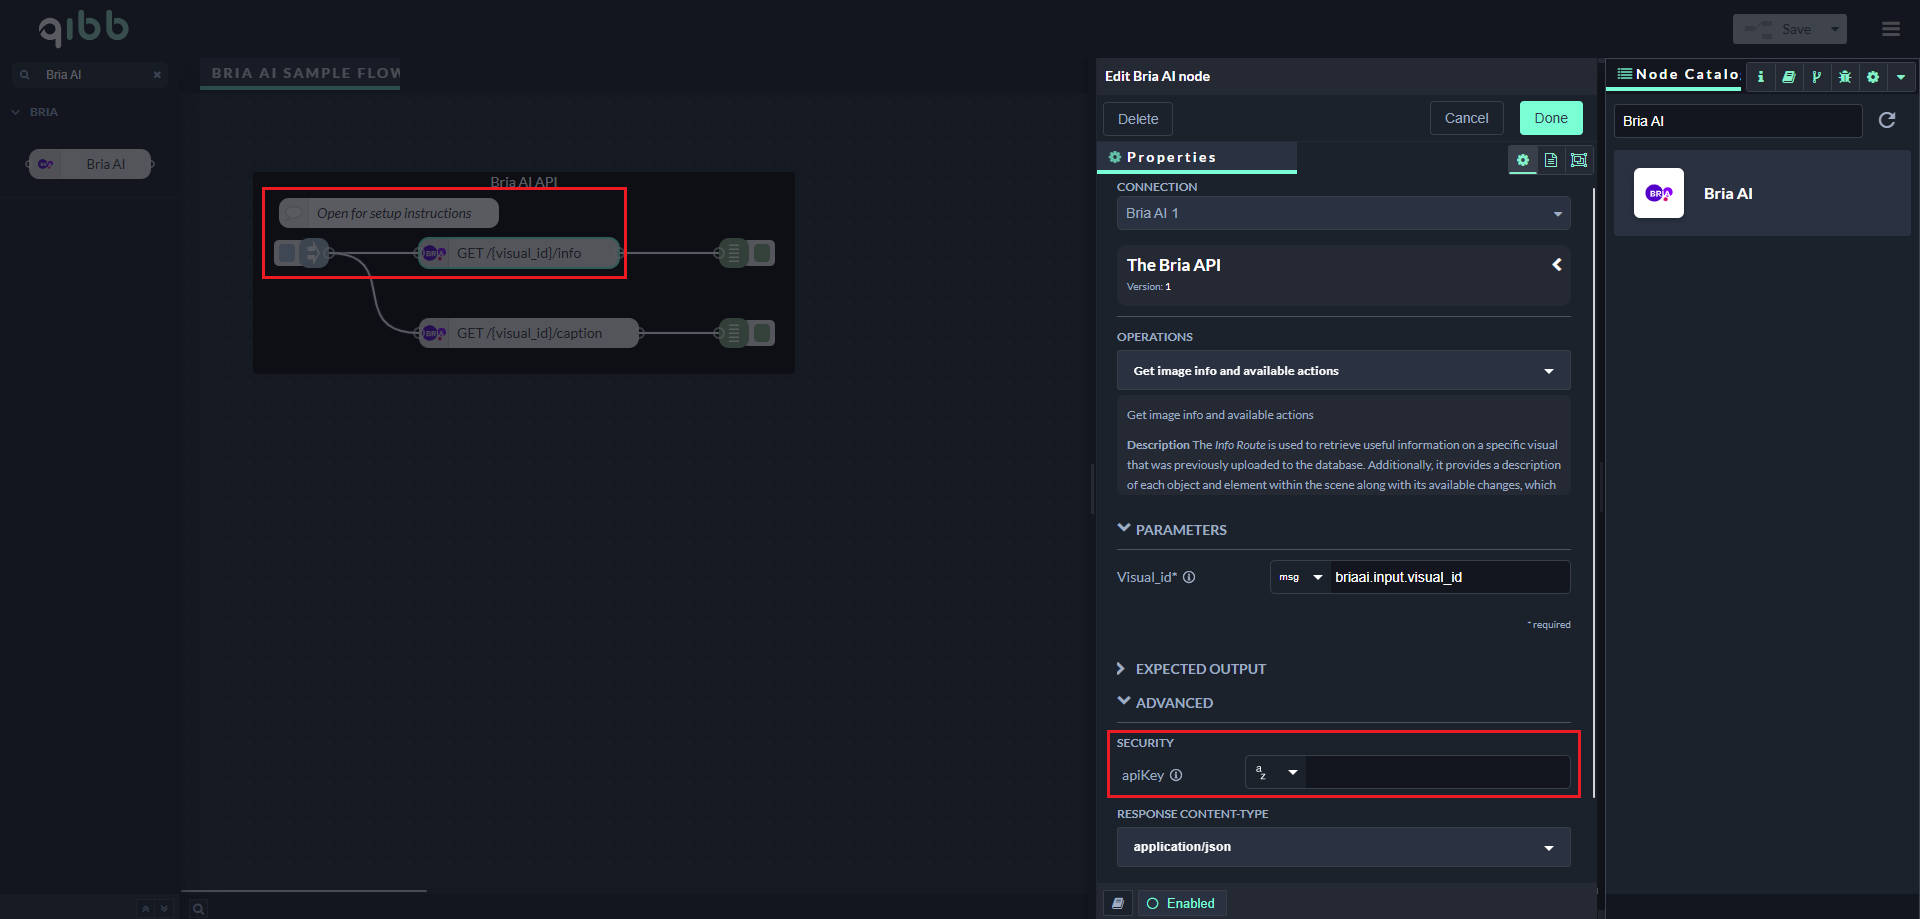Clear the palette search filter
Image resolution: width=1920 pixels, height=919 pixels.
(157, 75)
